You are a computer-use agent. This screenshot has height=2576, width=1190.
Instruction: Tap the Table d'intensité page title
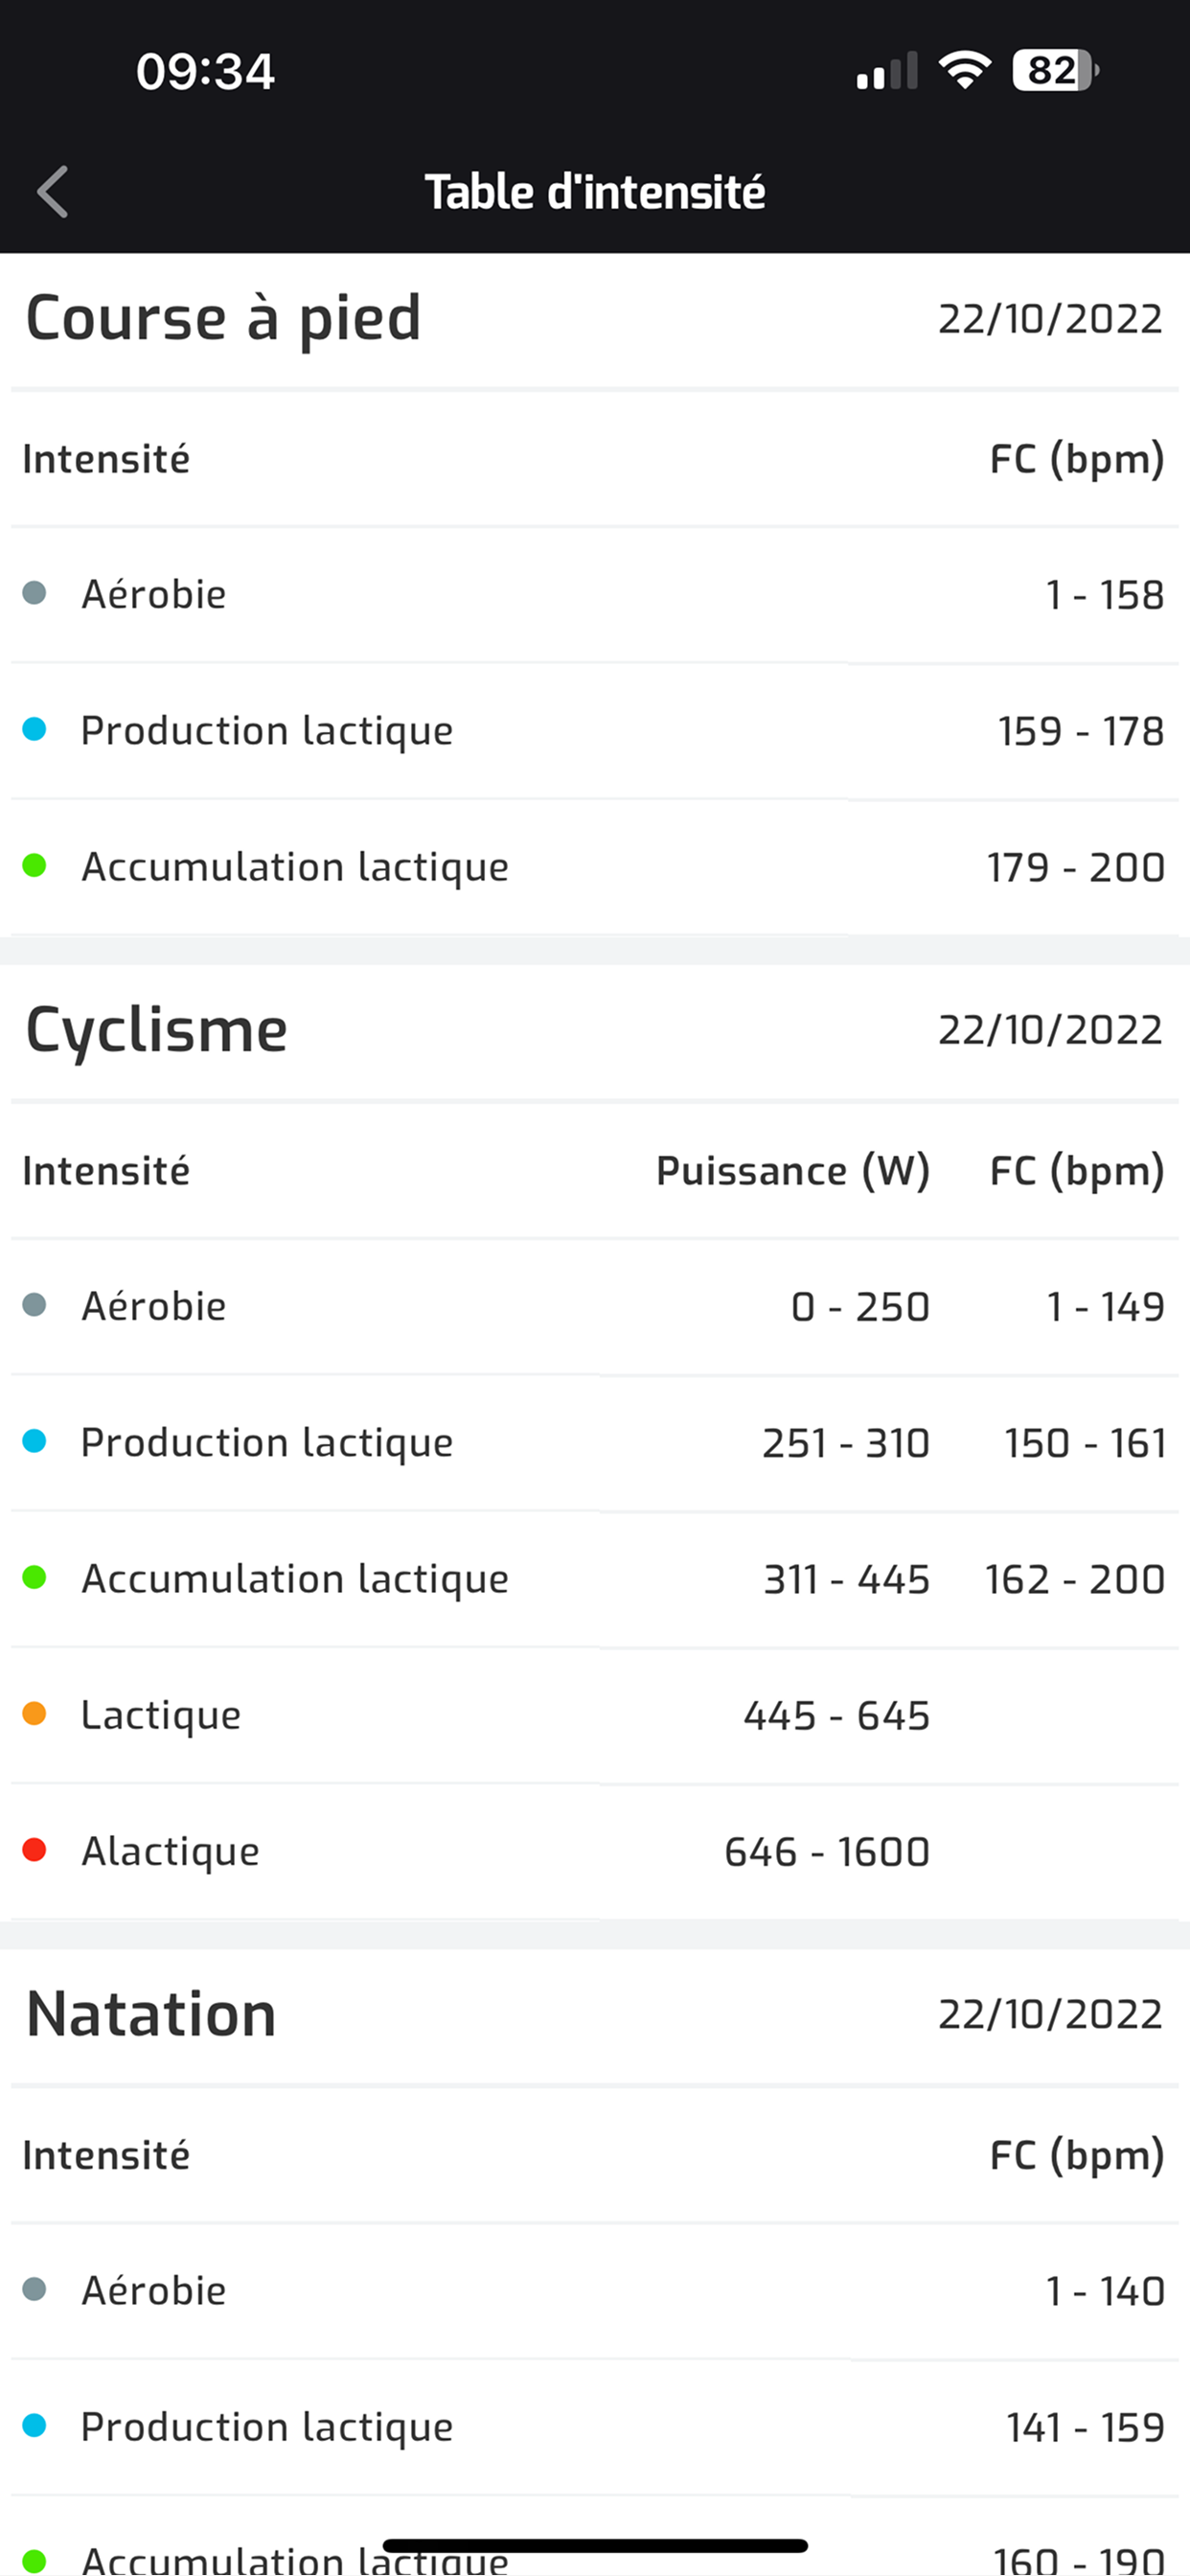[595, 192]
